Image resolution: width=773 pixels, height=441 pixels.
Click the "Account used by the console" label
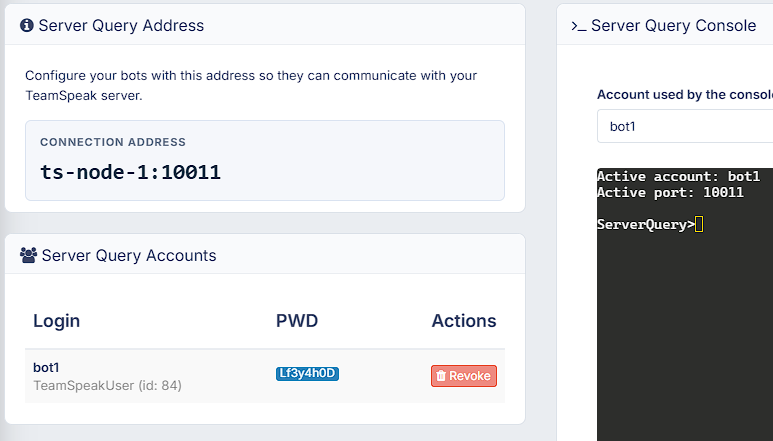pyautogui.click(x=685, y=95)
